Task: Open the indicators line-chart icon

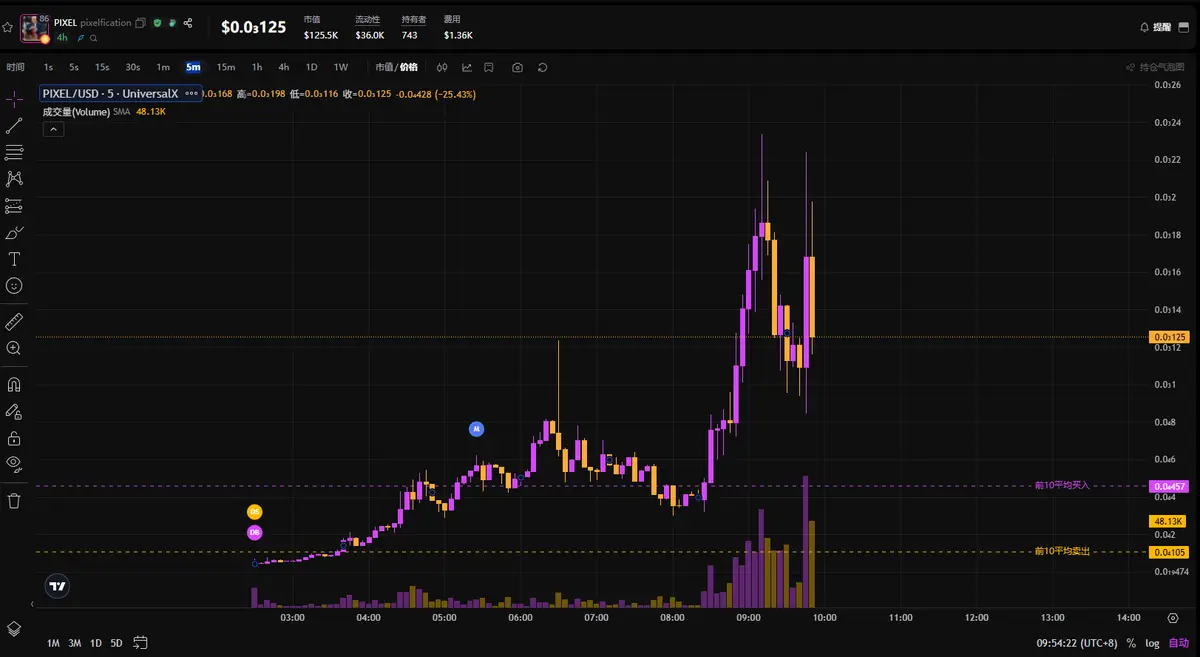Action: pos(467,67)
